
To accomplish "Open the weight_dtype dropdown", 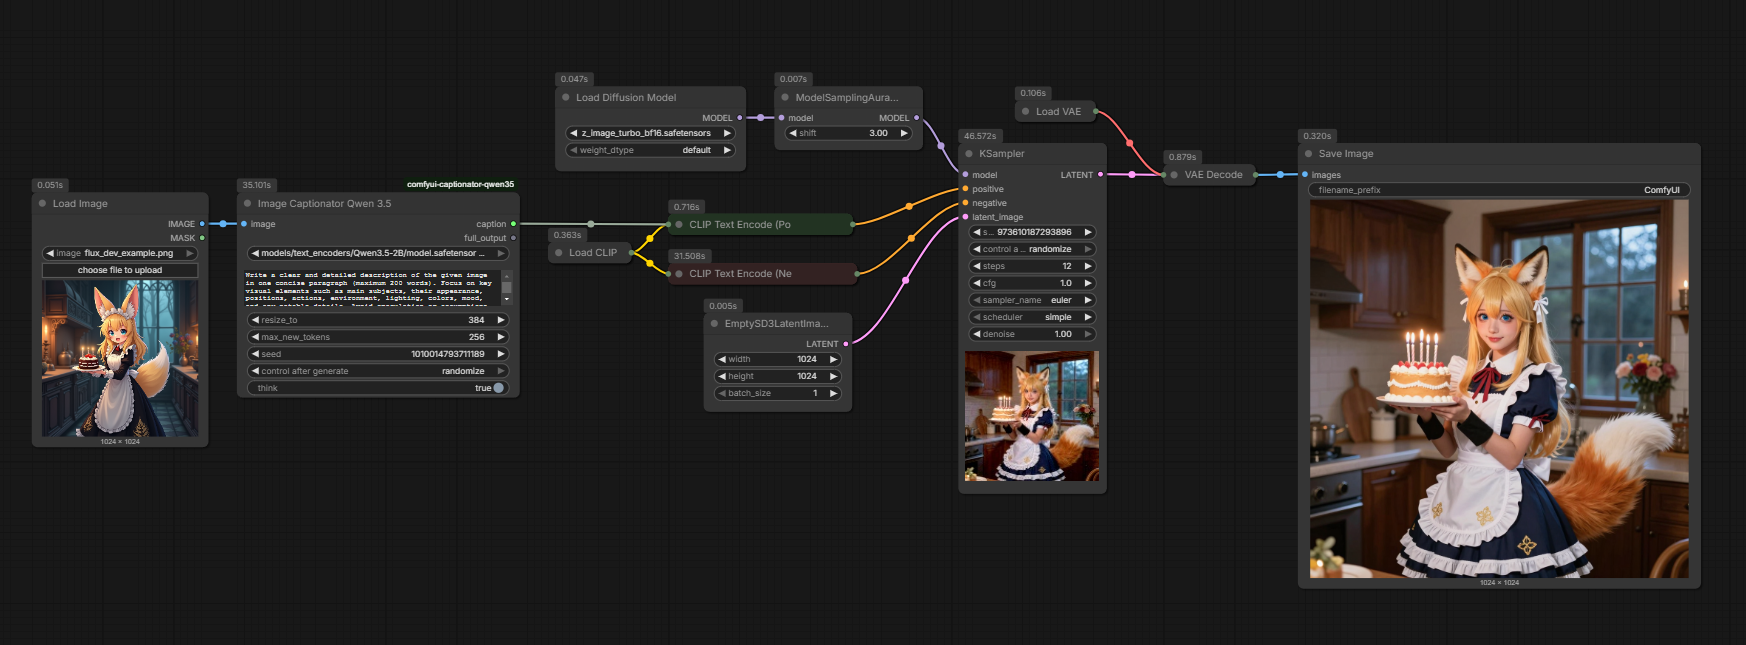I will [x=650, y=150].
